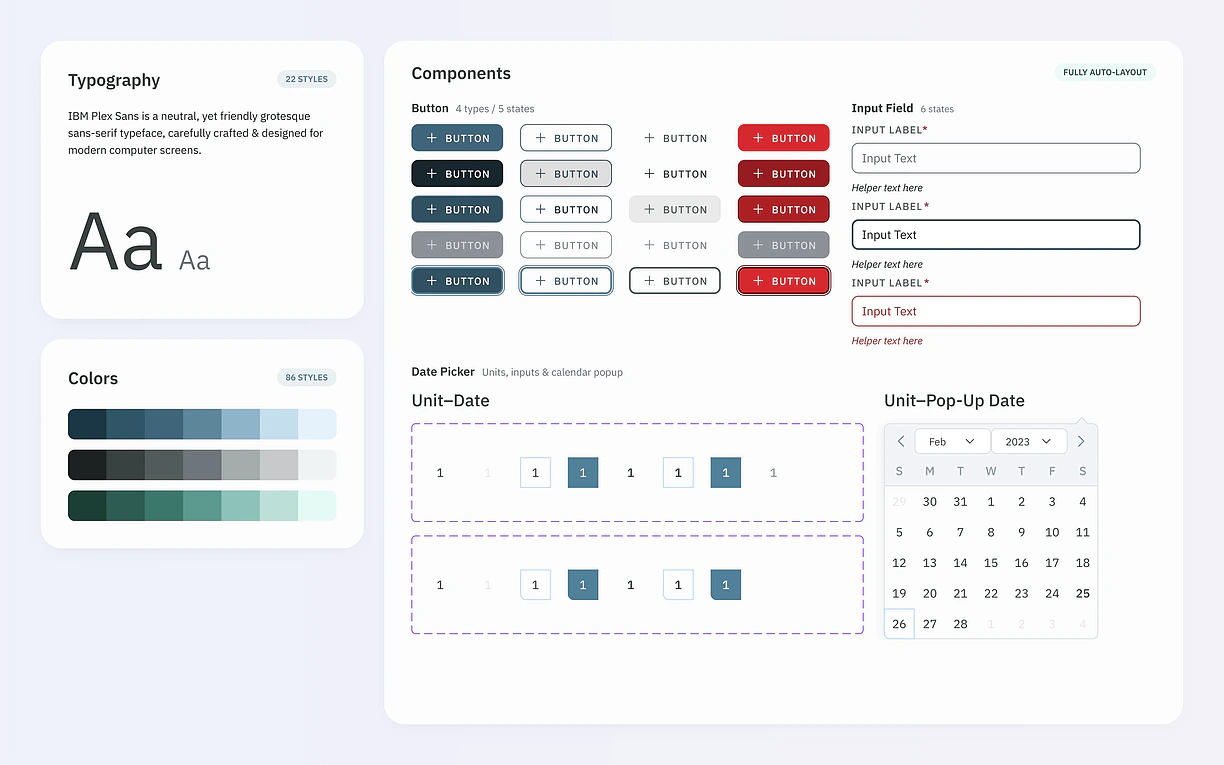Click the outlined BUTTON with blue double focus ring

(x=566, y=281)
